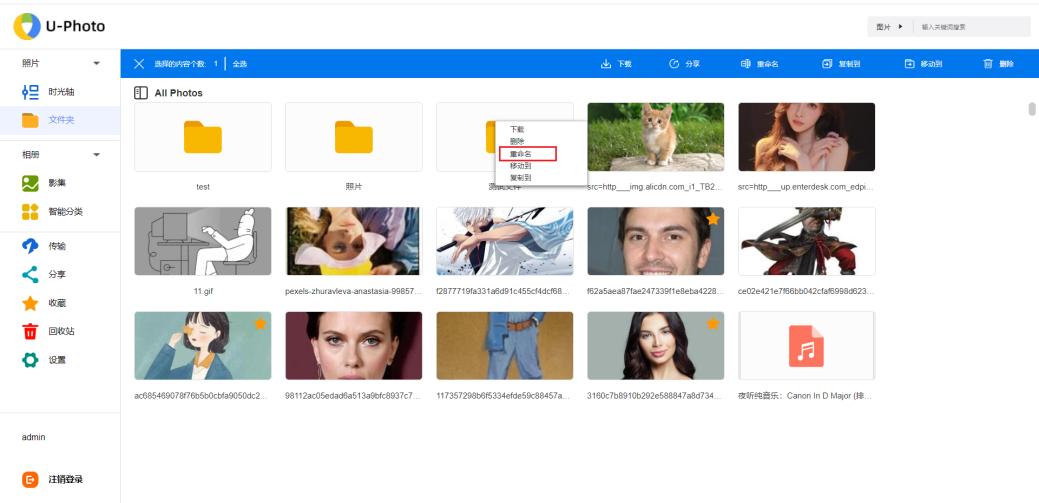Open the 回收站 recycle bin

[x=60, y=331]
